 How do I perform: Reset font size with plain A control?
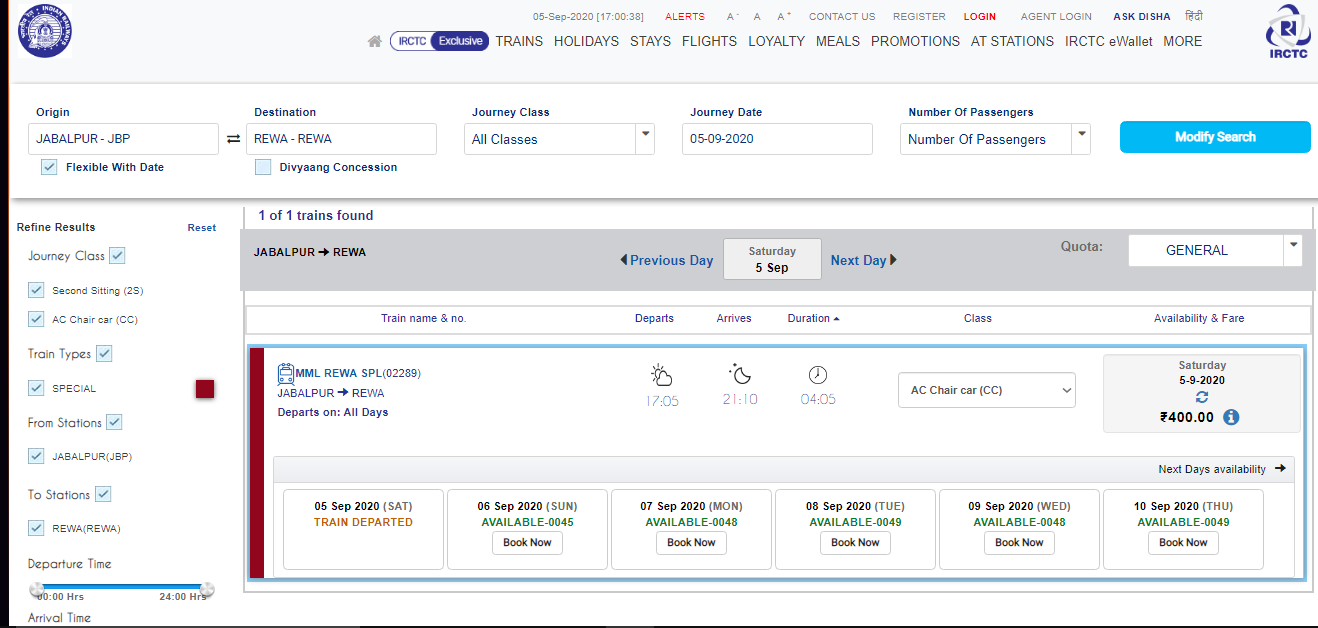(x=757, y=17)
